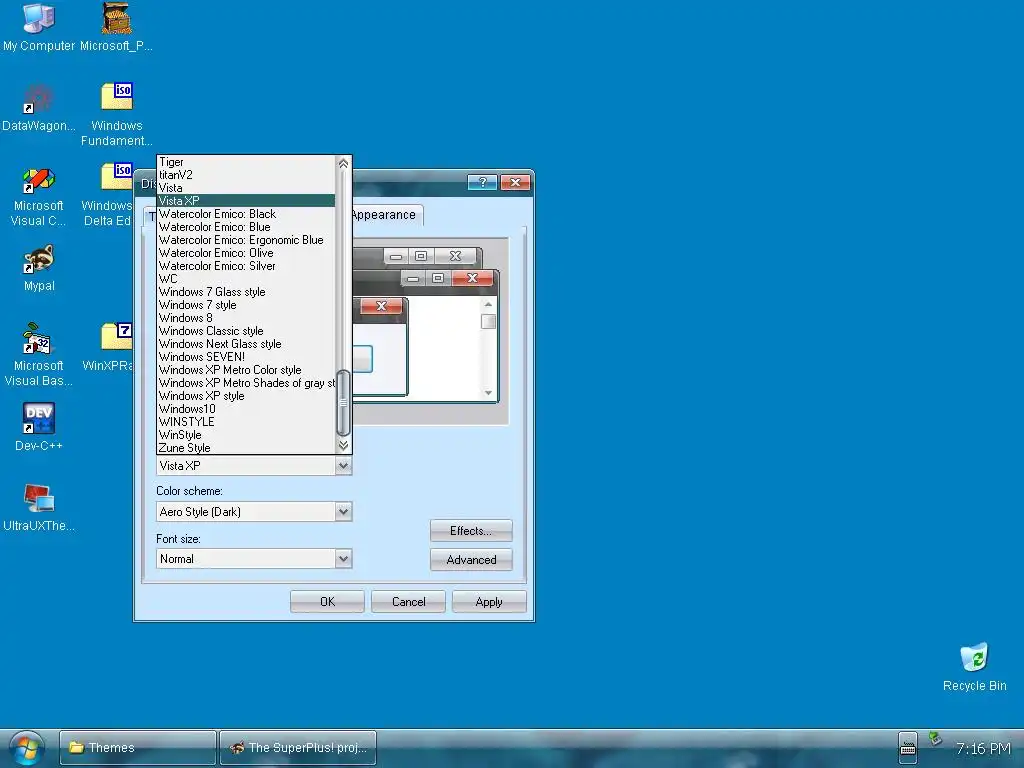Select WC in the style list
Screen dimensions: 1024x768
coord(246,279)
